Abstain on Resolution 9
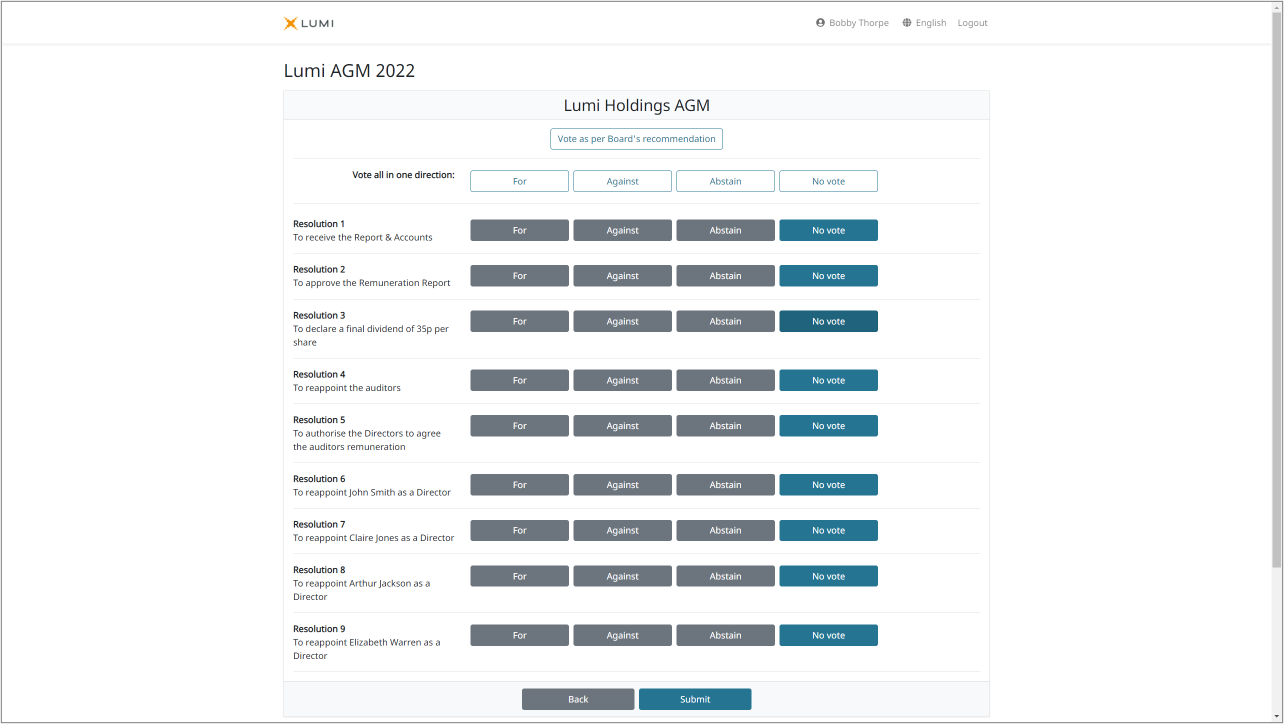Screen dimensions: 1284x724 tap(725, 635)
